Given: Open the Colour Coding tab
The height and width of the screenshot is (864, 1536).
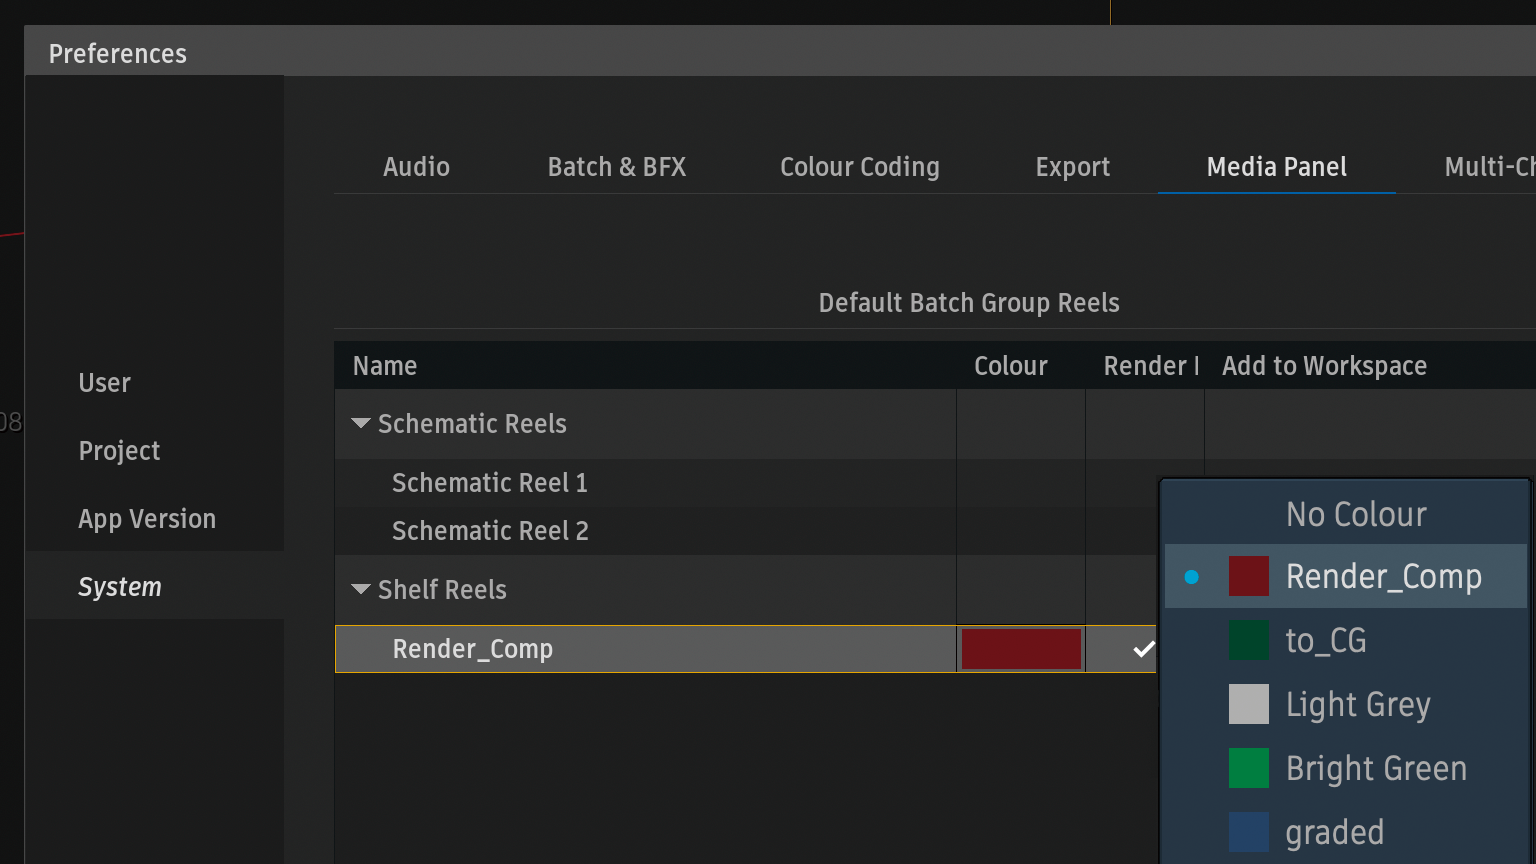Looking at the screenshot, I should pyautogui.click(x=859, y=167).
